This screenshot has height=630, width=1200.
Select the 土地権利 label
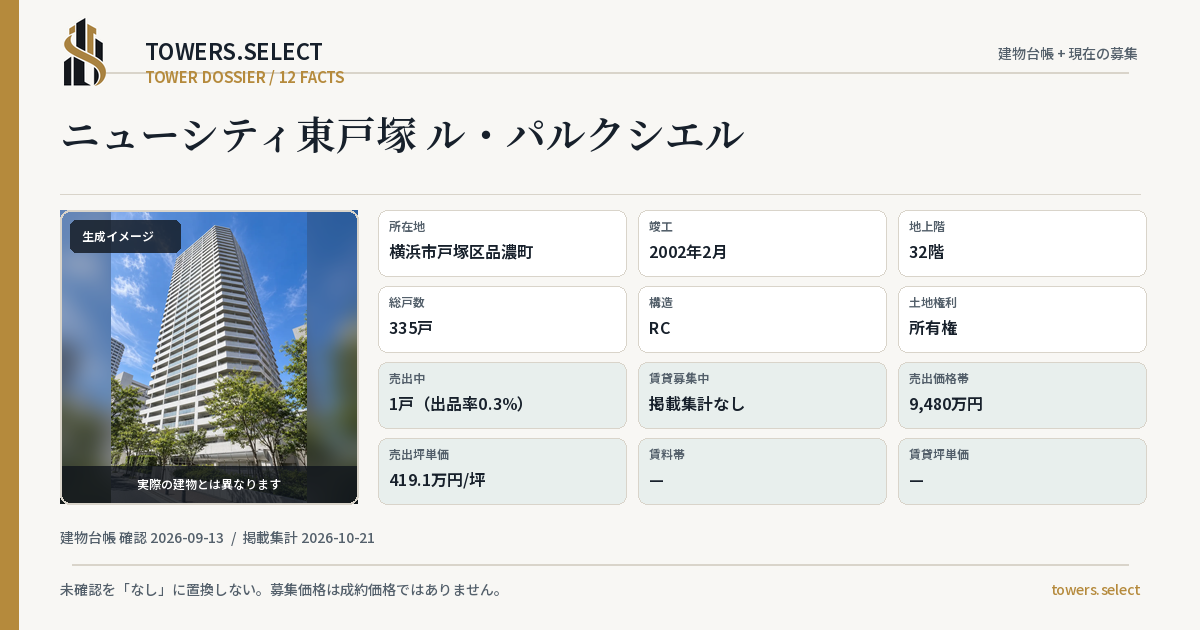click(x=933, y=303)
